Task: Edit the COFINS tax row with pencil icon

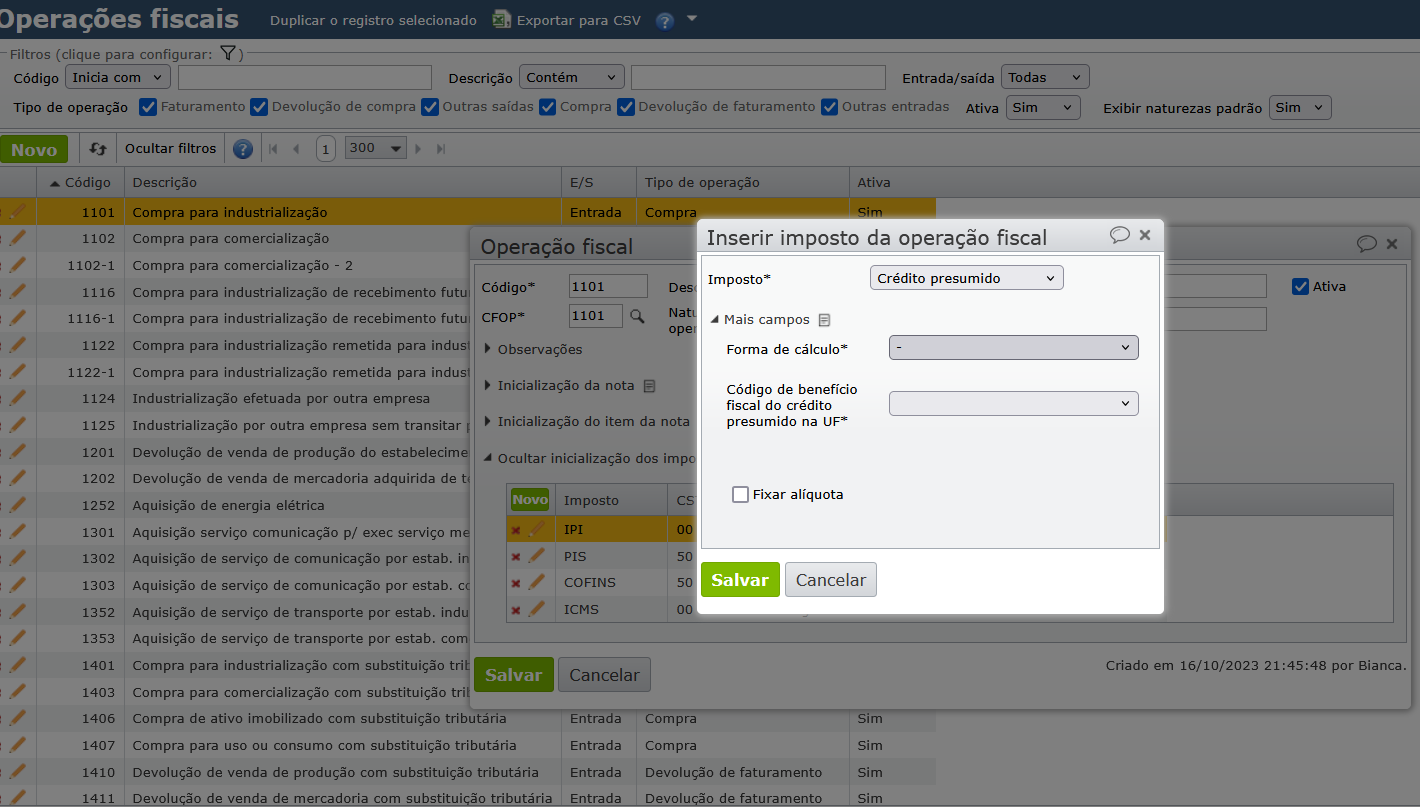Action: coord(537,582)
